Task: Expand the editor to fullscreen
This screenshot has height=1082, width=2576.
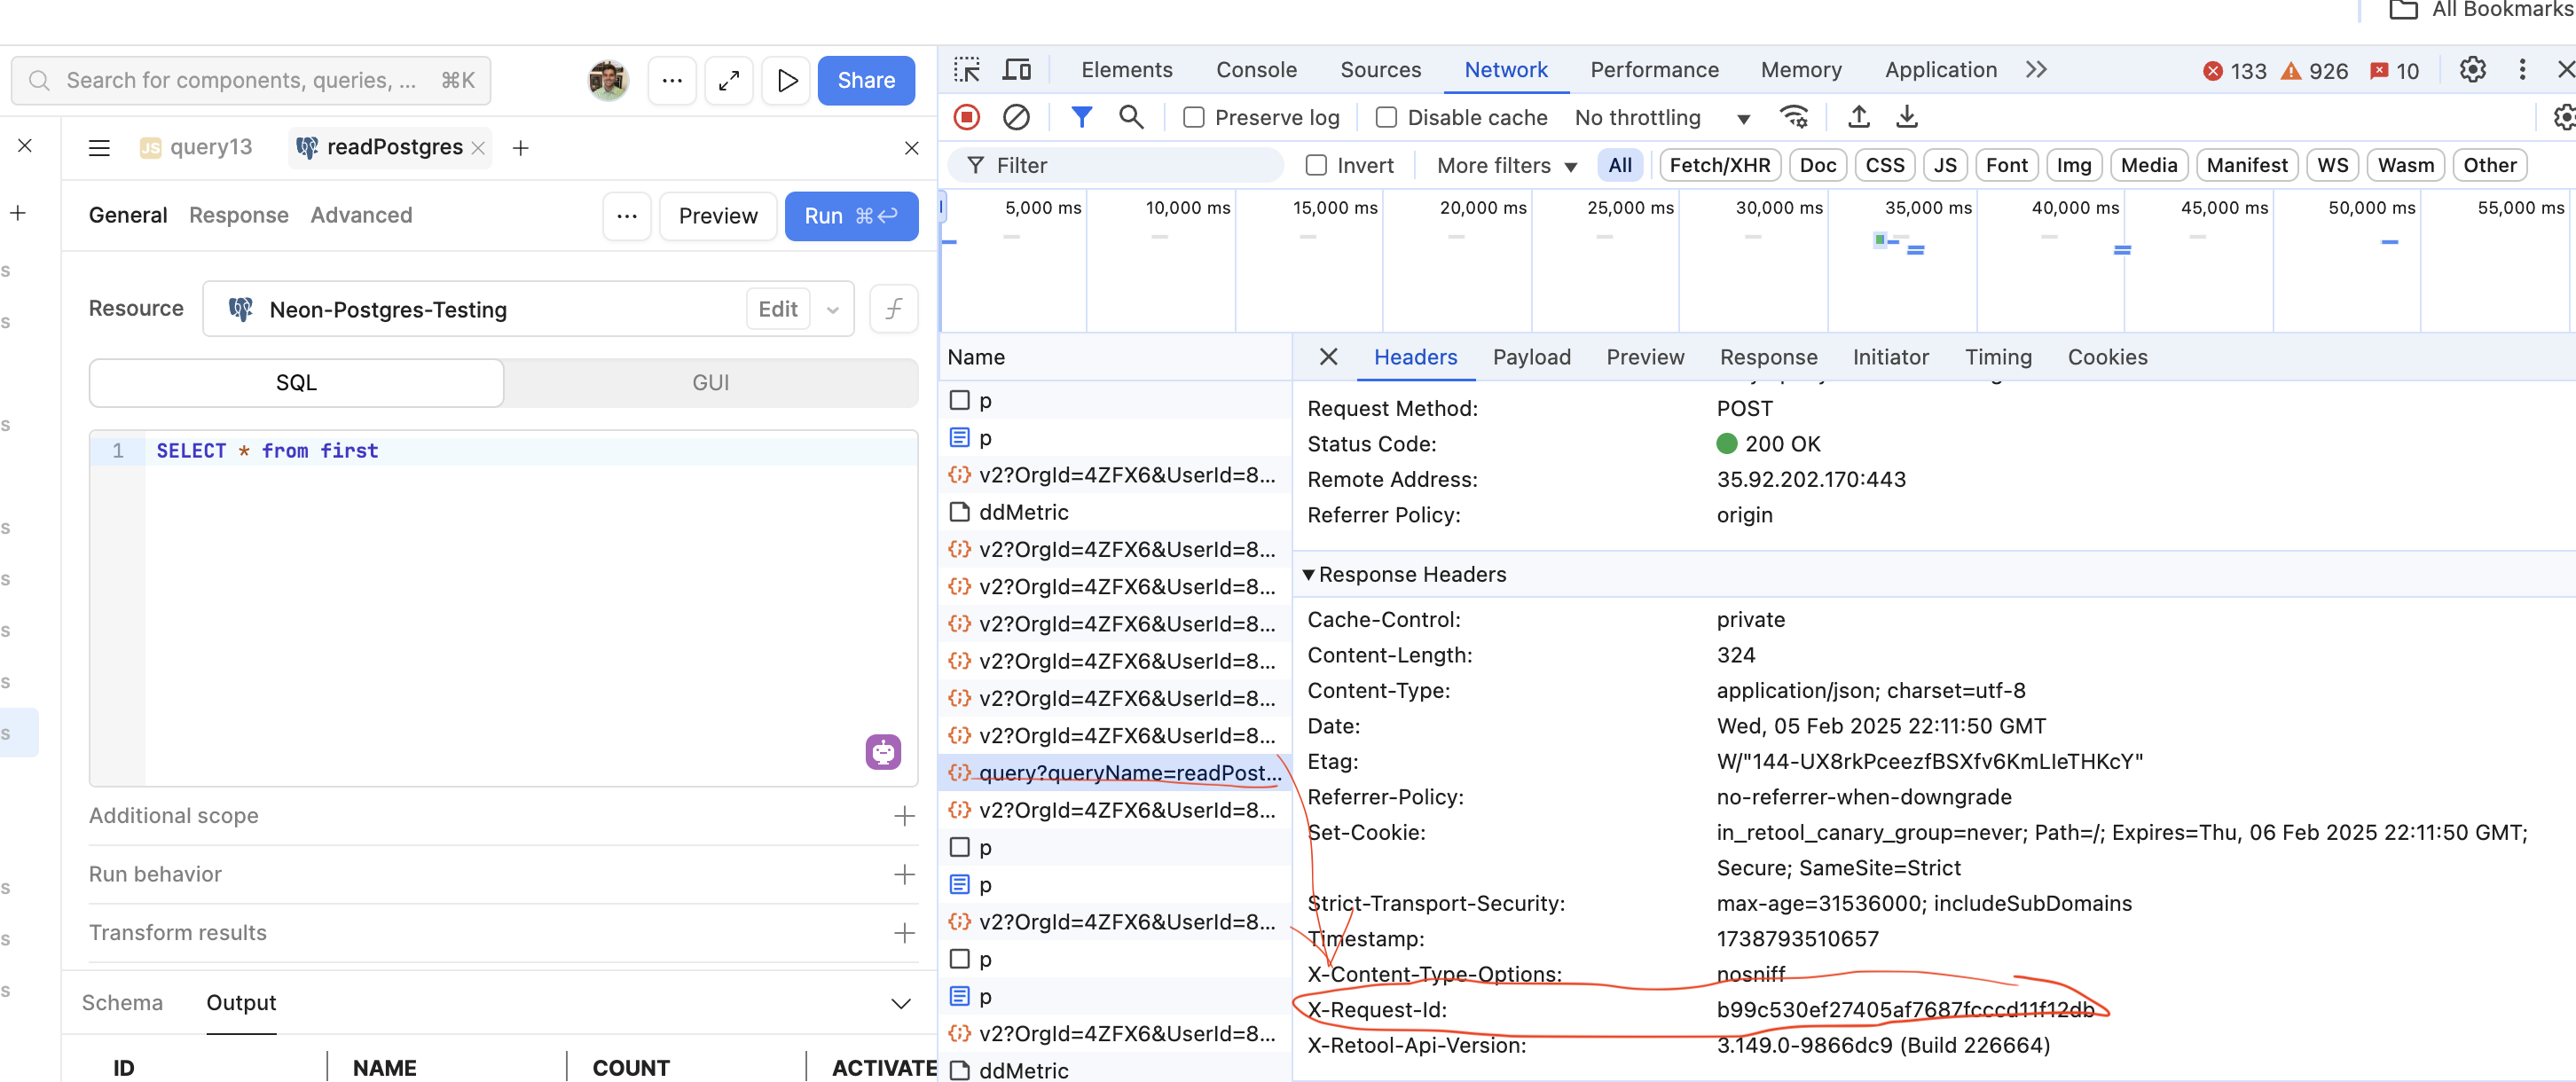Action: point(729,80)
